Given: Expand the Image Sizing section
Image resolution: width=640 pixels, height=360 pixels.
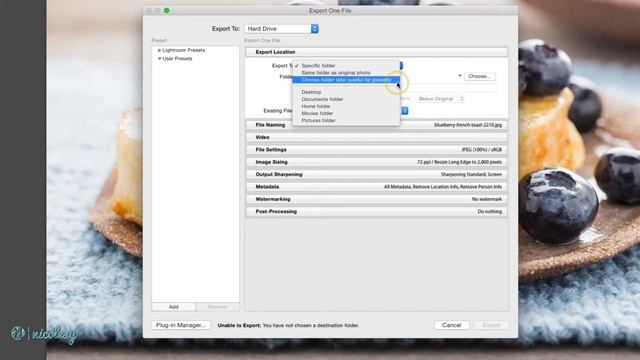Looking at the screenshot, I should point(376,162).
